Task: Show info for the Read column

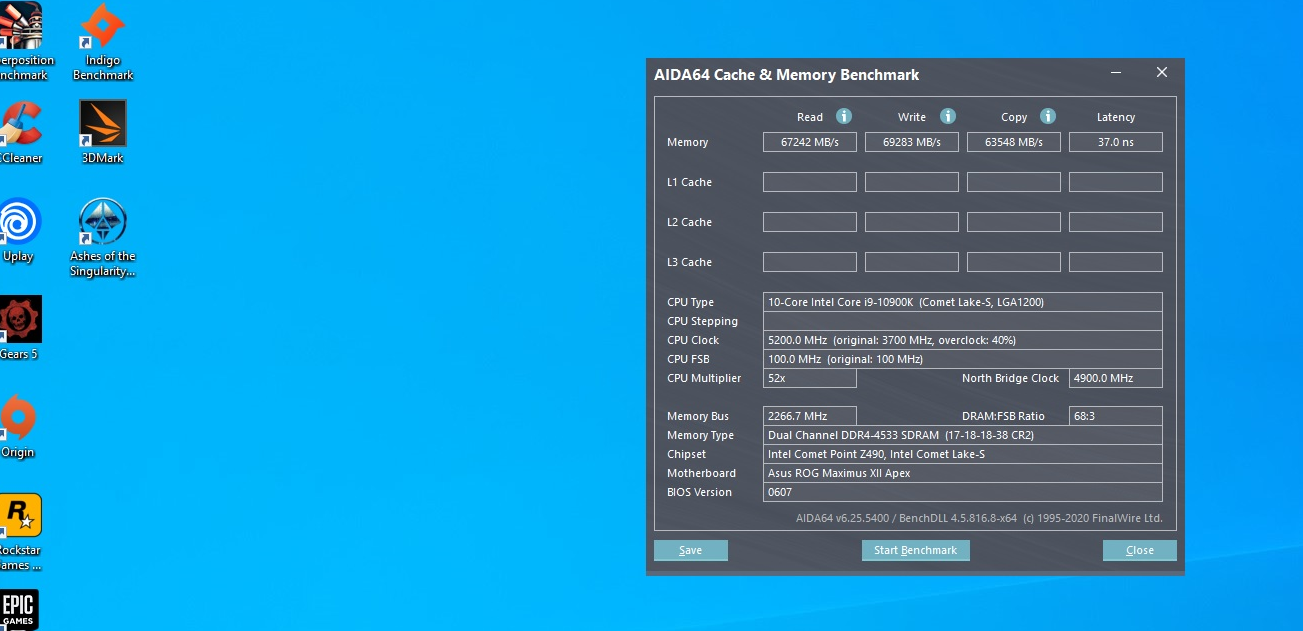Action: [844, 116]
